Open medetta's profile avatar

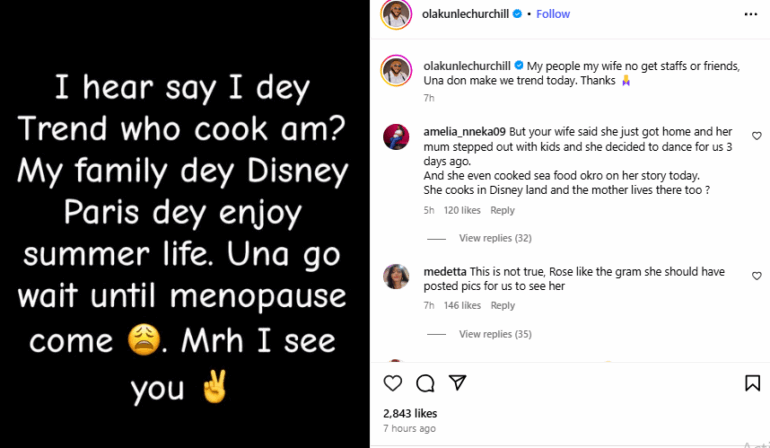pyautogui.click(x=396, y=275)
